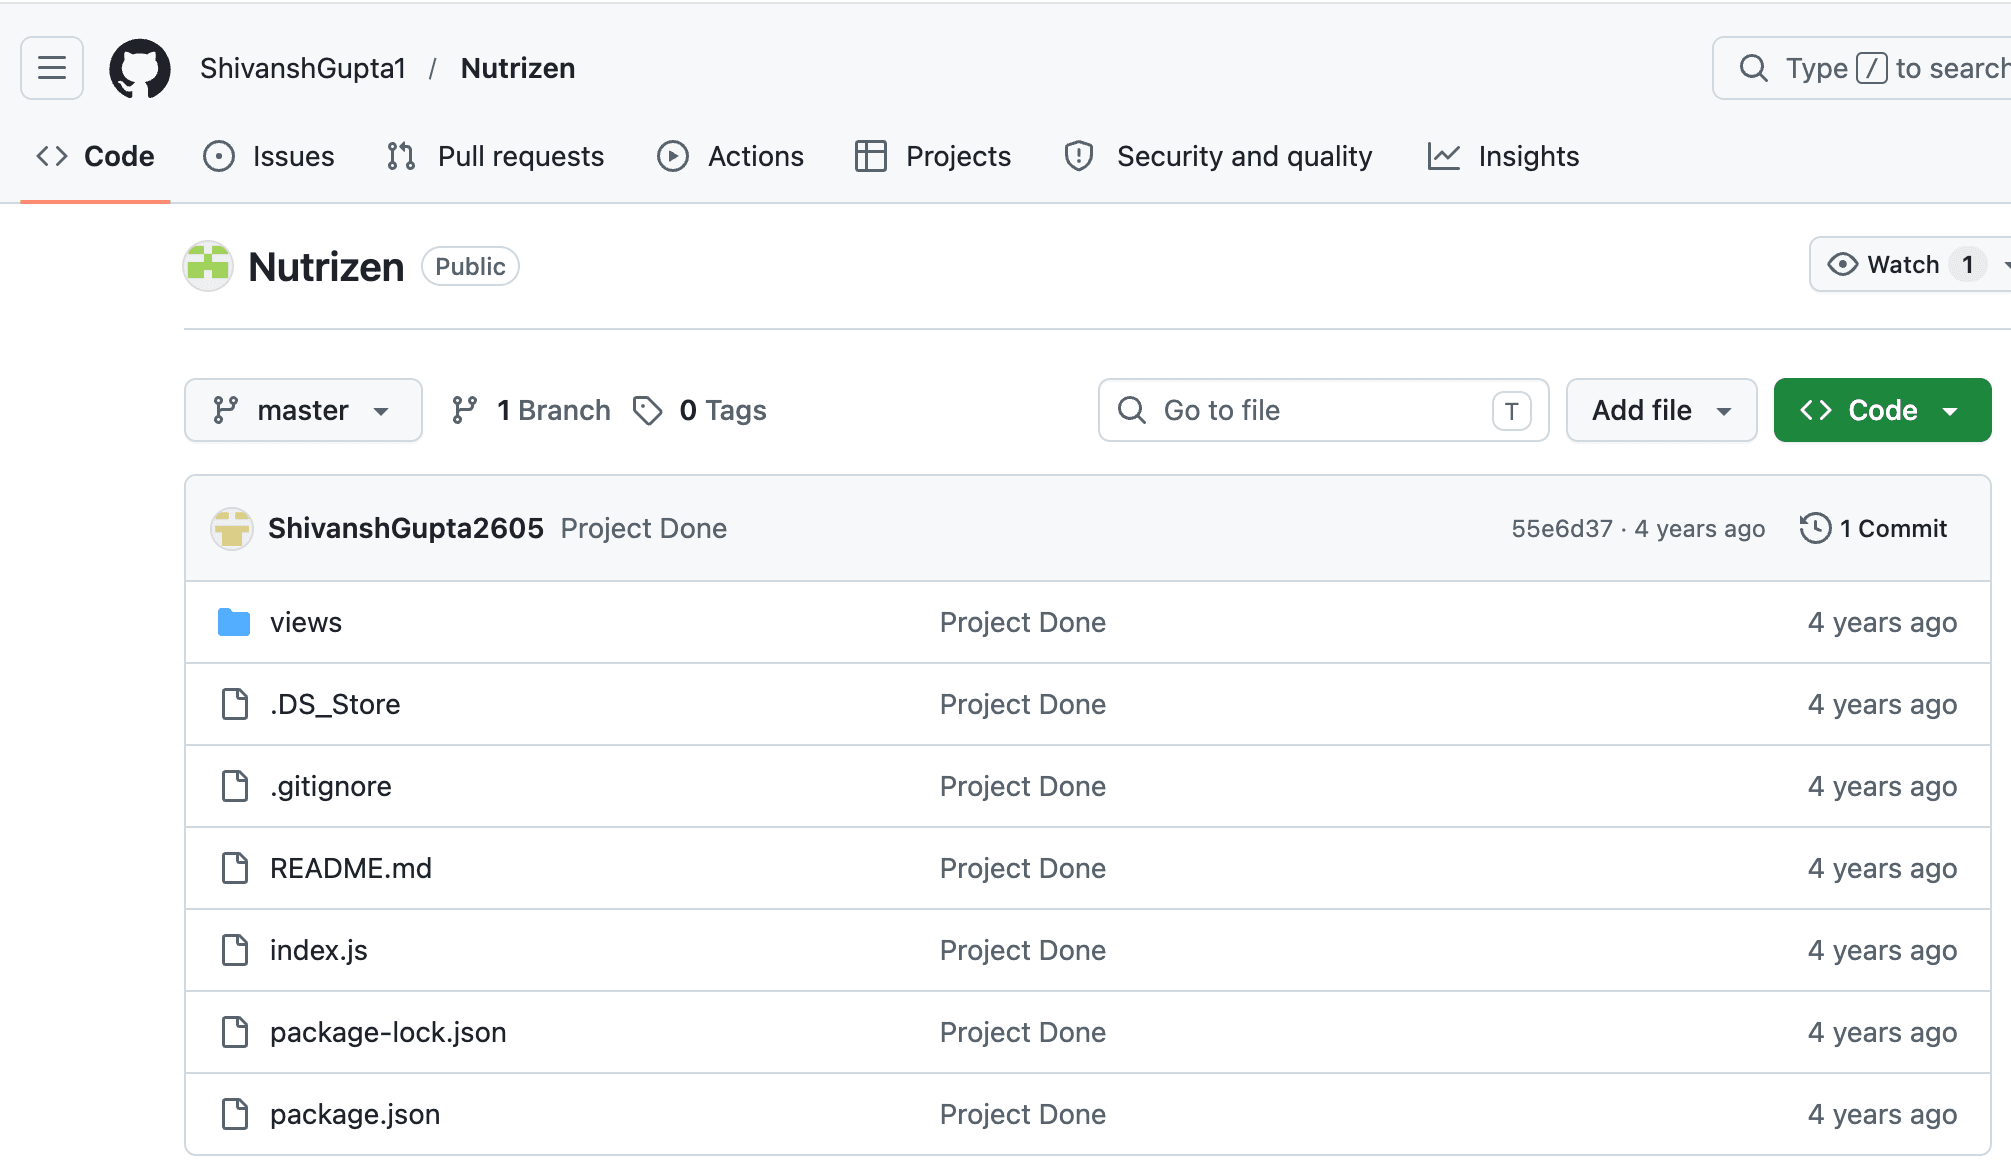
Task: Open the README.md file
Action: pyautogui.click(x=351, y=868)
